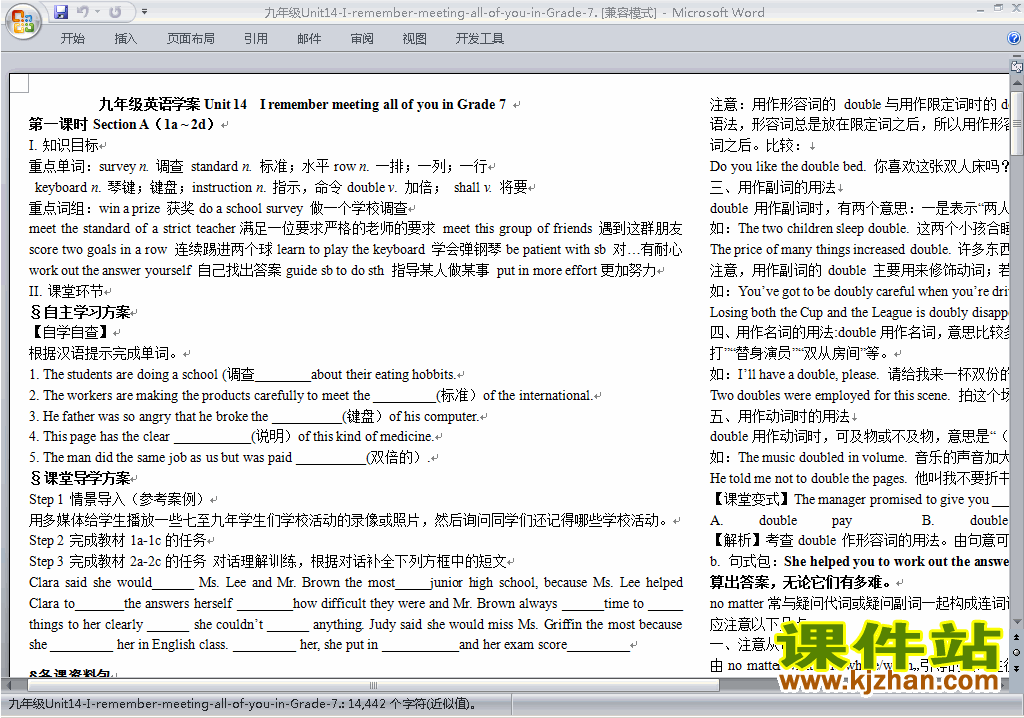Click the line 根据汉语提示完成单词
The image size is (1024, 718).
pos(103,353)
